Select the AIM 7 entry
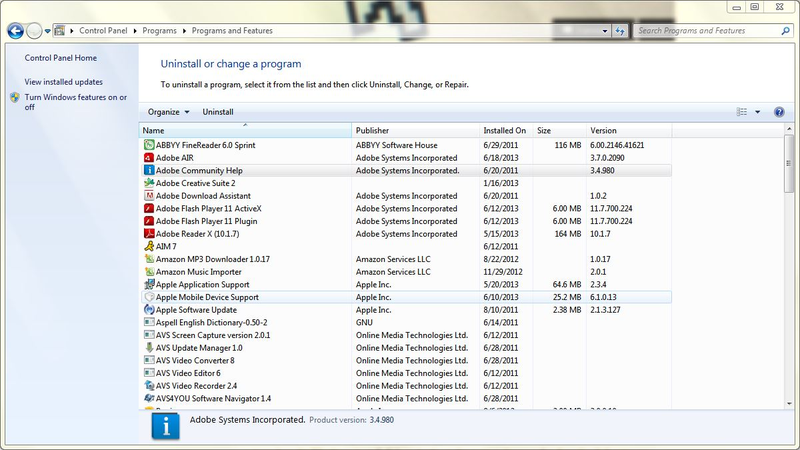This screenshot has height=450, width=800. [x=406, y=246]
